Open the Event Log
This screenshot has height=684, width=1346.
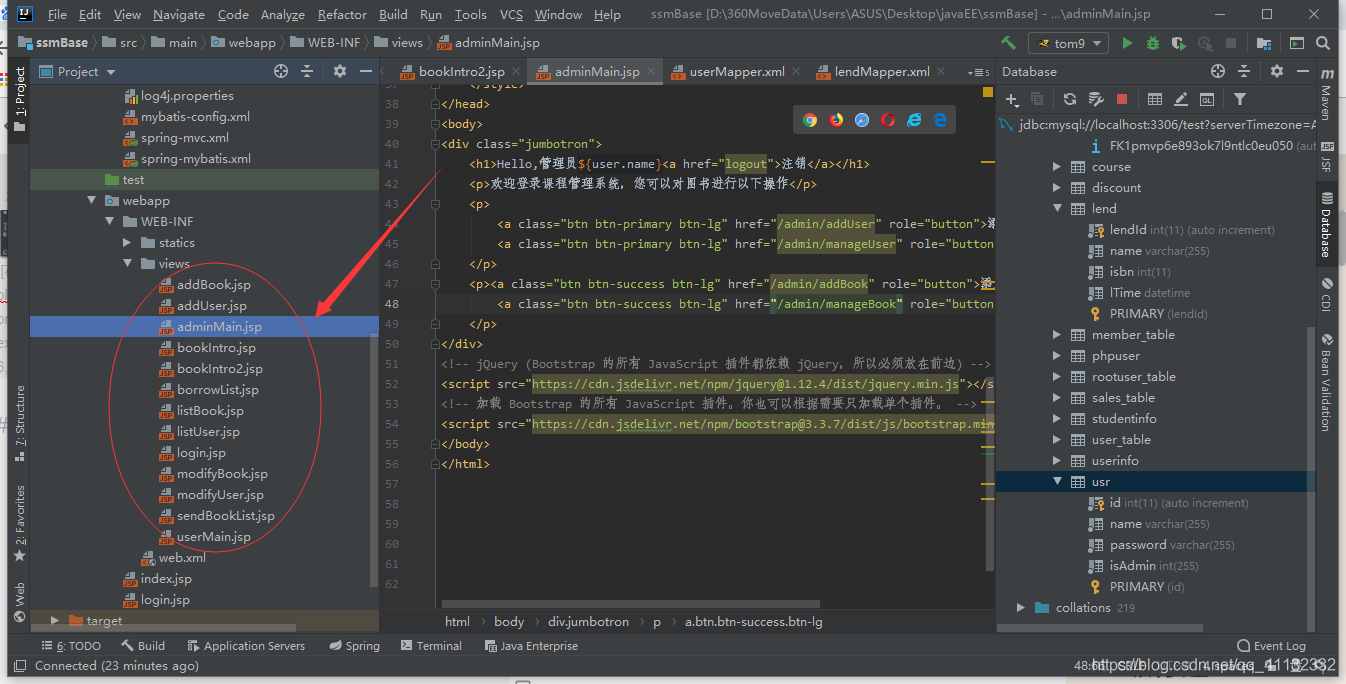[x=1271, y=646]
